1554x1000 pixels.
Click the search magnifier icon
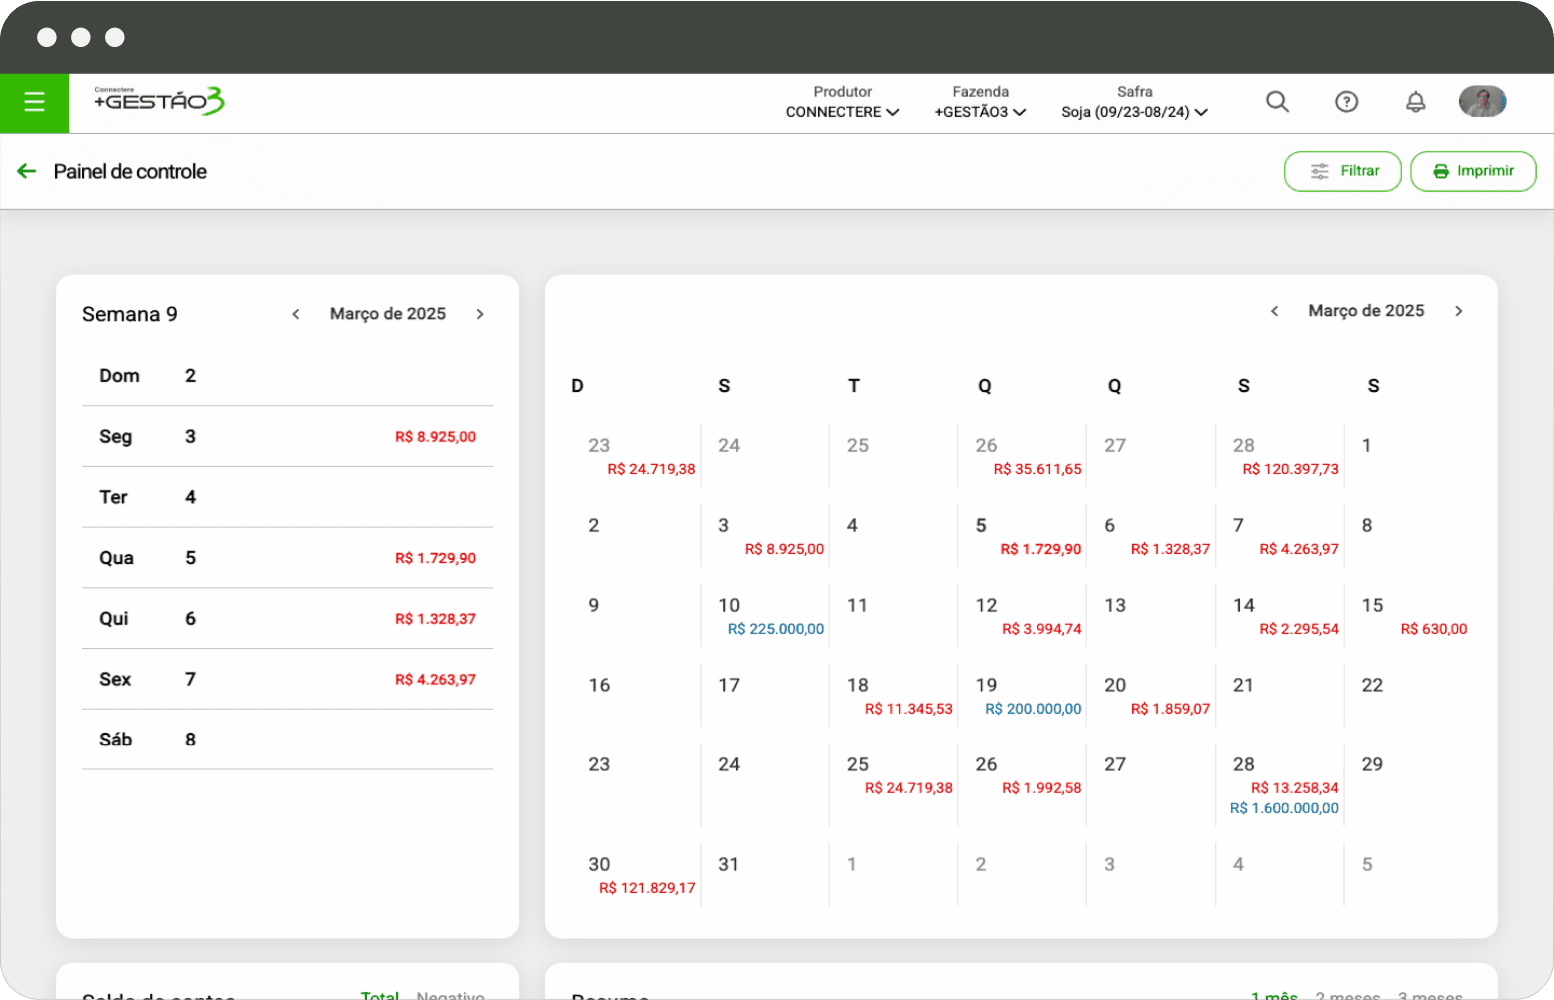1277,102
